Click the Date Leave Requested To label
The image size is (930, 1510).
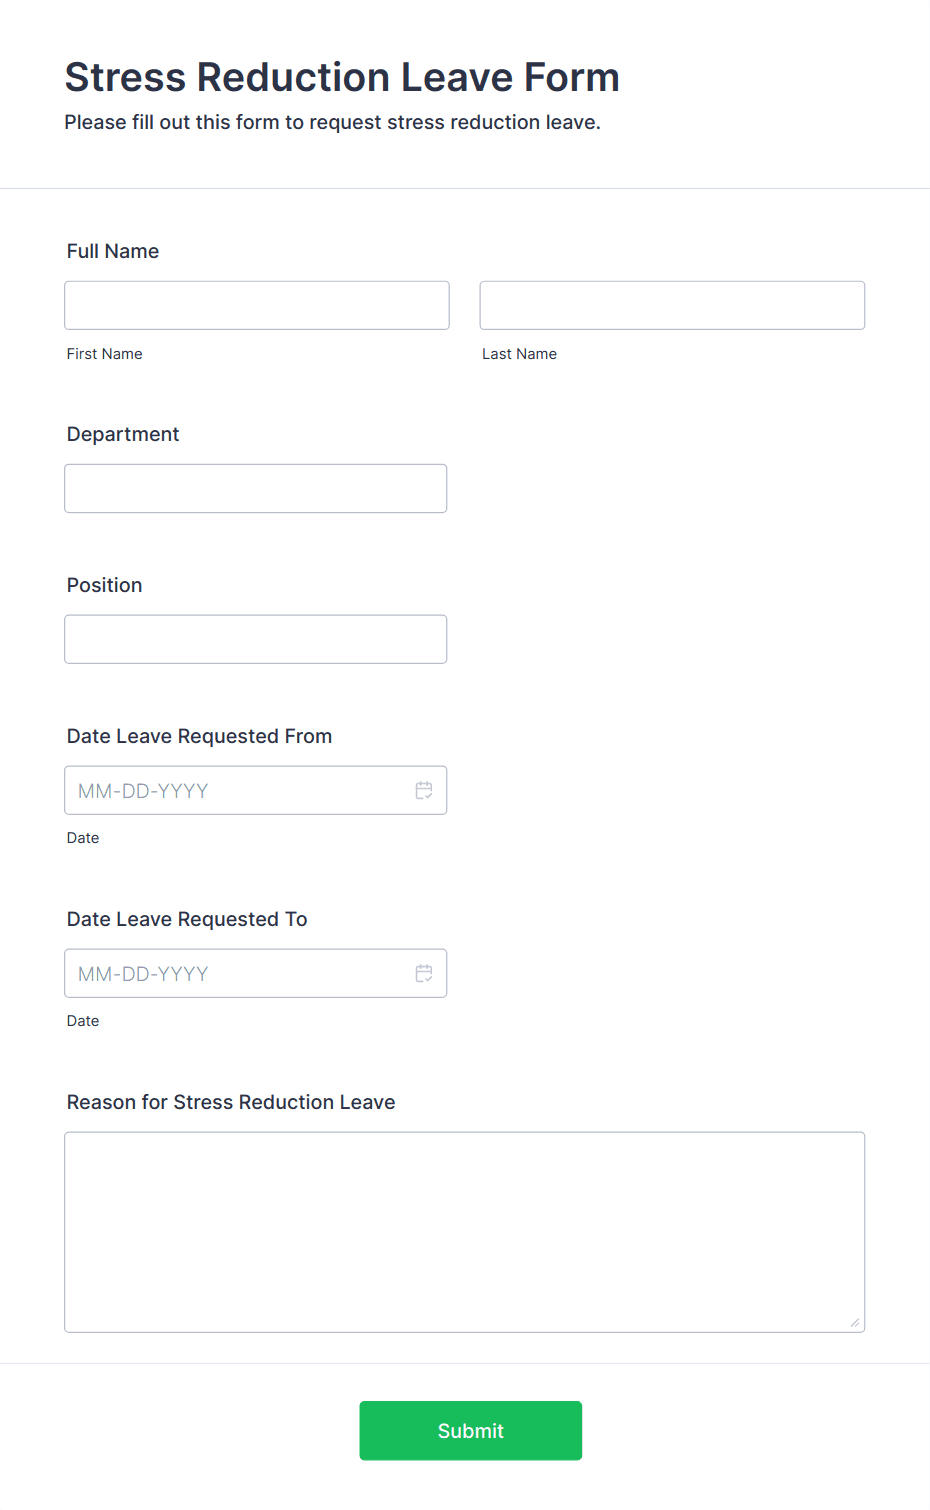187,919
